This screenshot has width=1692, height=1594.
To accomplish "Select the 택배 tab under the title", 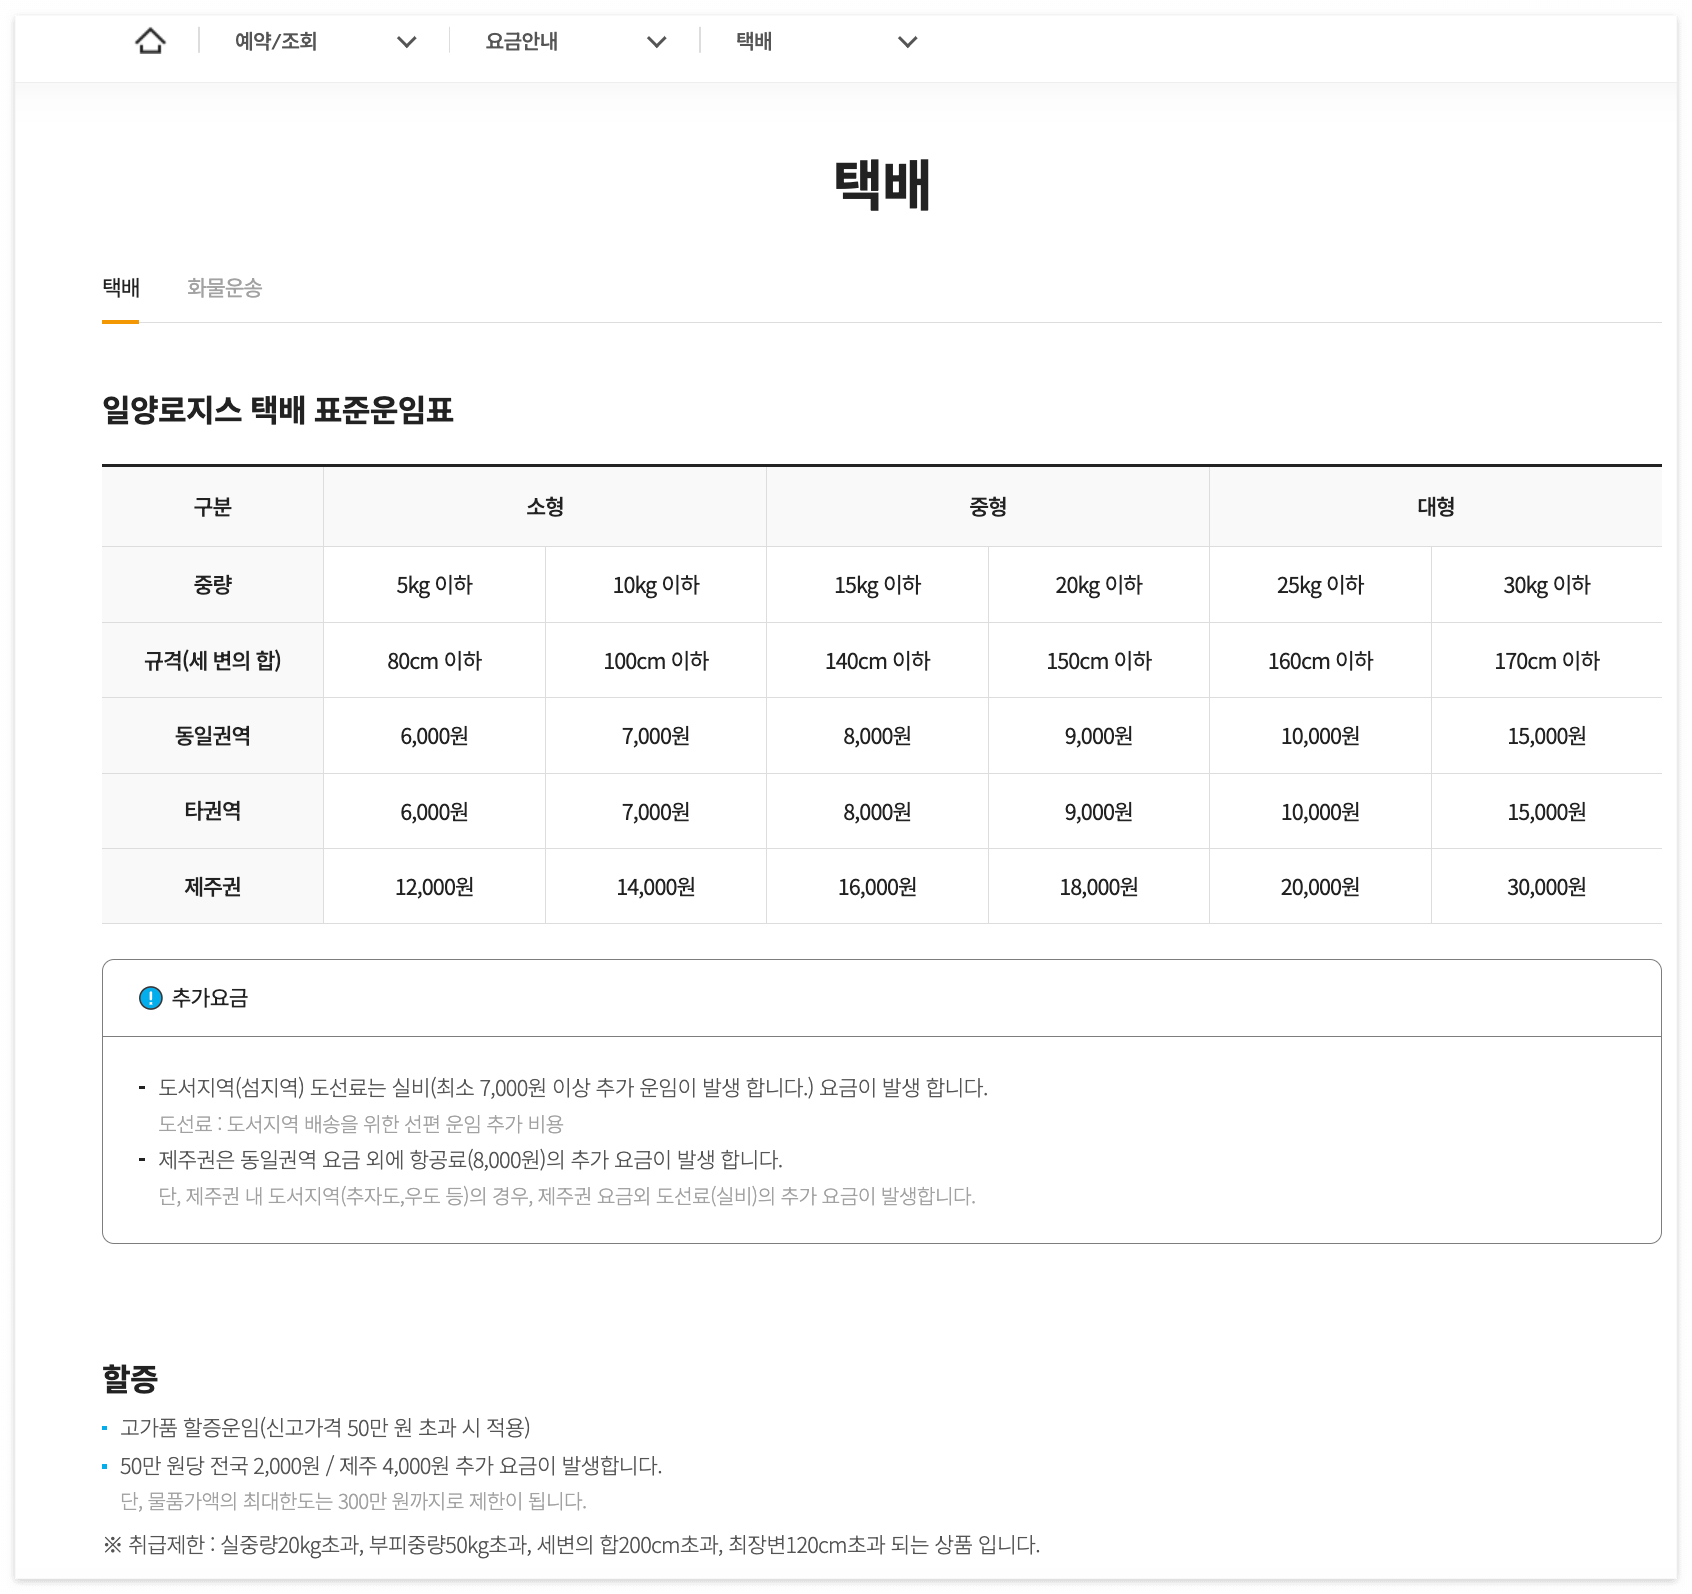I will click(x=121, y=288).
